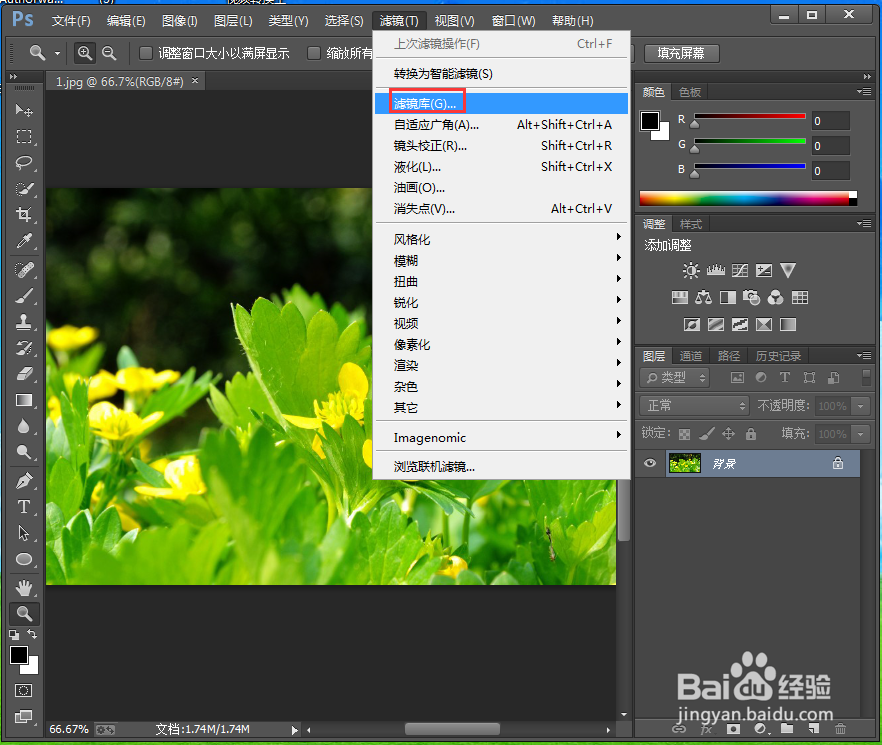Expand the Imagenomic submenu
The image size is (882, 745).
[501, 437]
